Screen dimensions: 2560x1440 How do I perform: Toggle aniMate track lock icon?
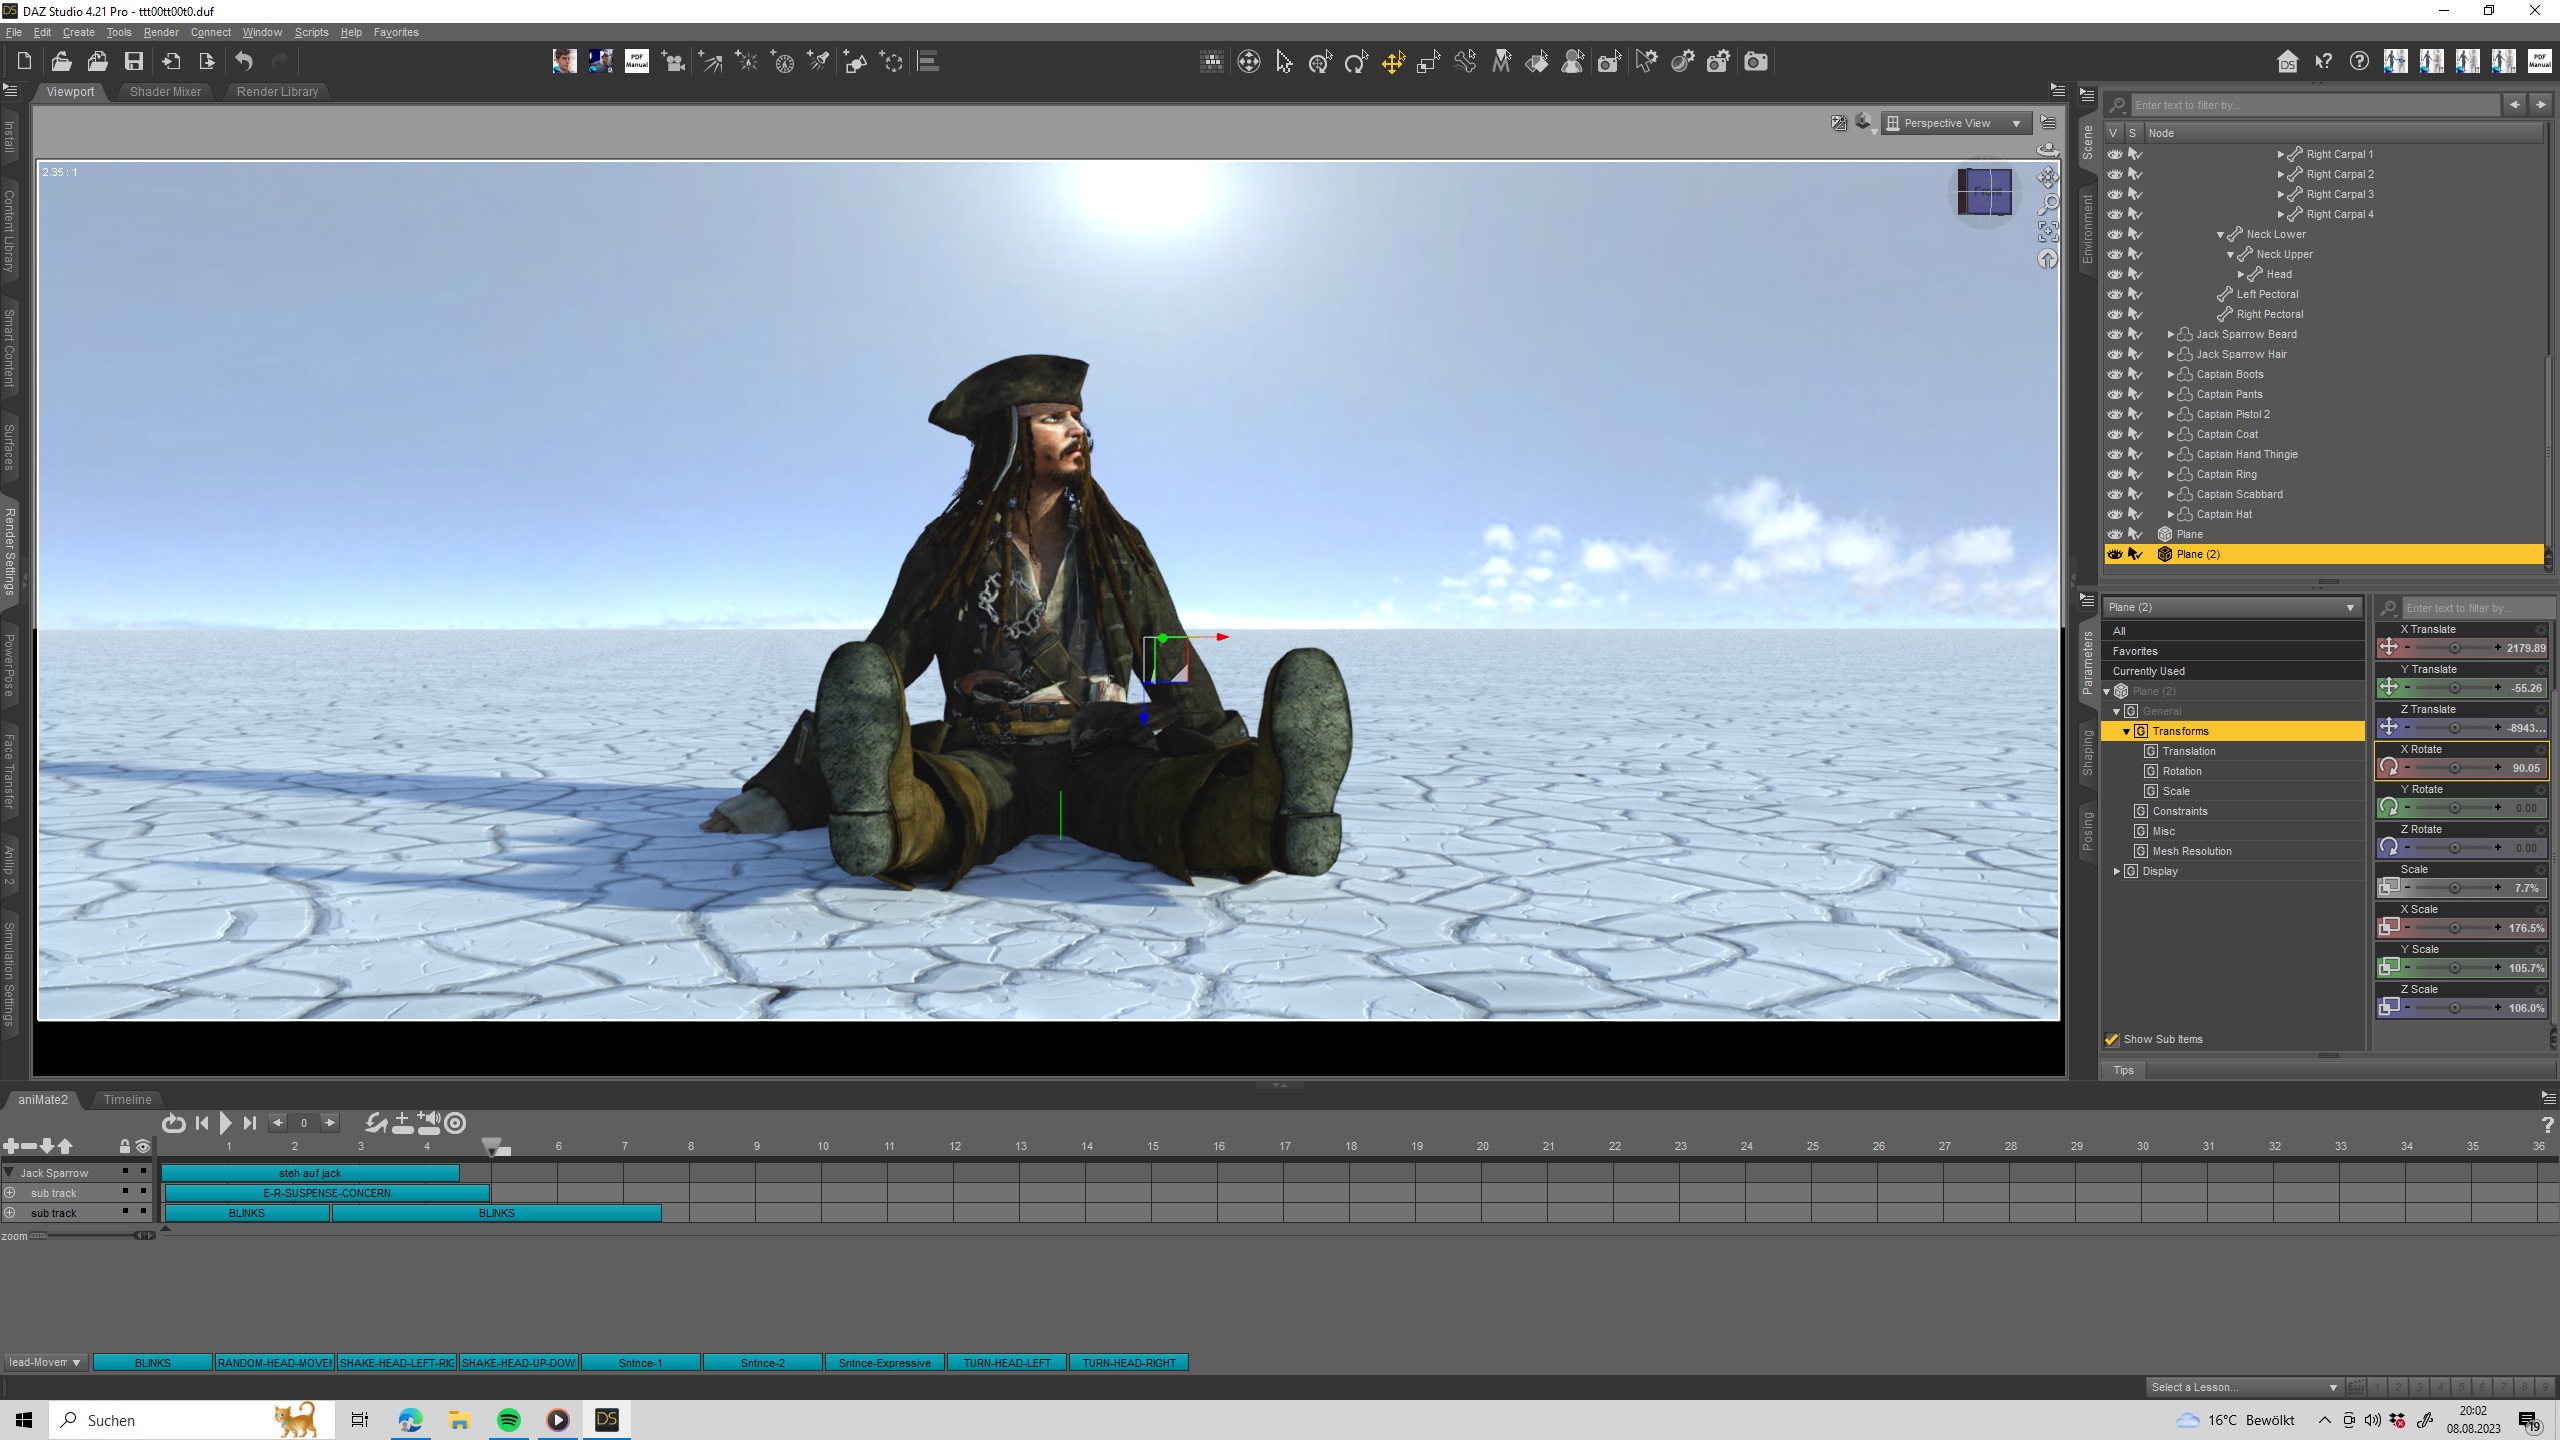[x=125, y=1146]
